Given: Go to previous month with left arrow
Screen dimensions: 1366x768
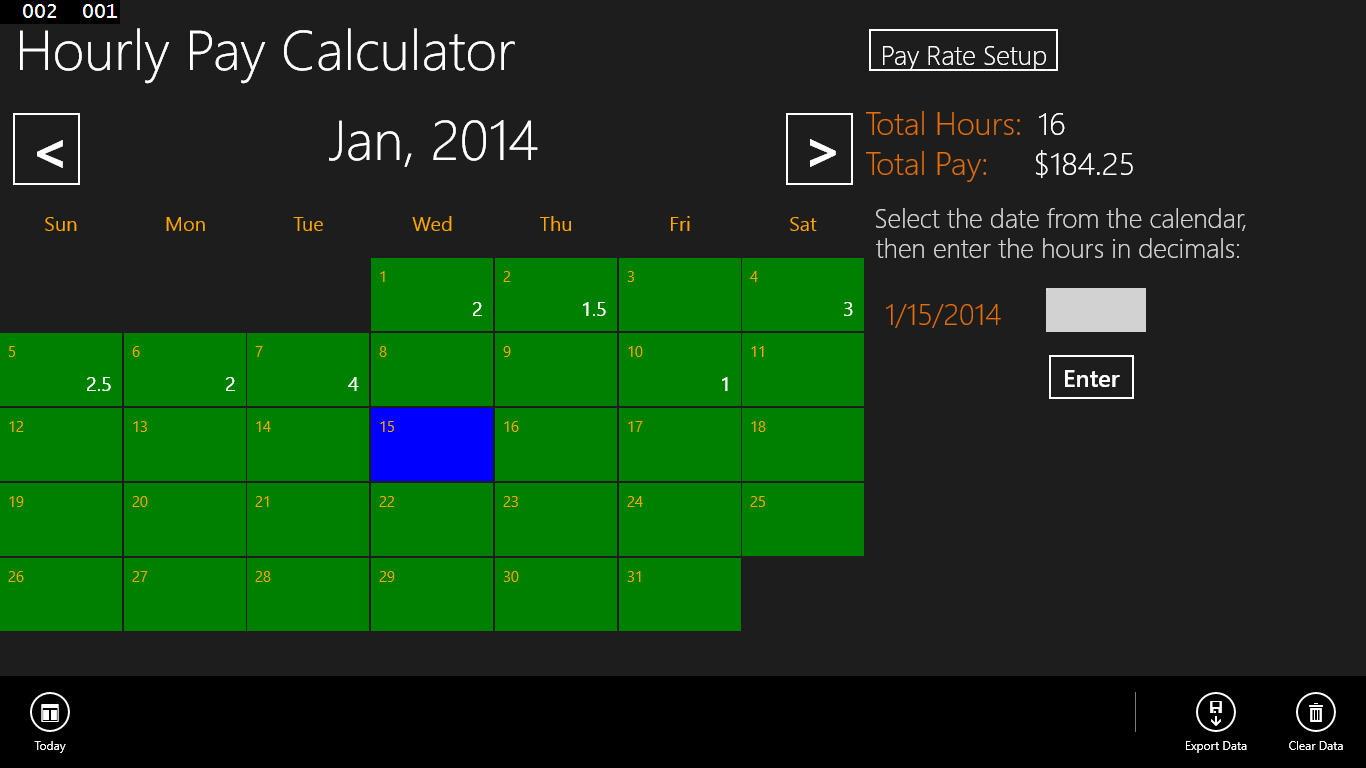Looking at the screenshot, I should pyautogui.click(x=46, y=149).
